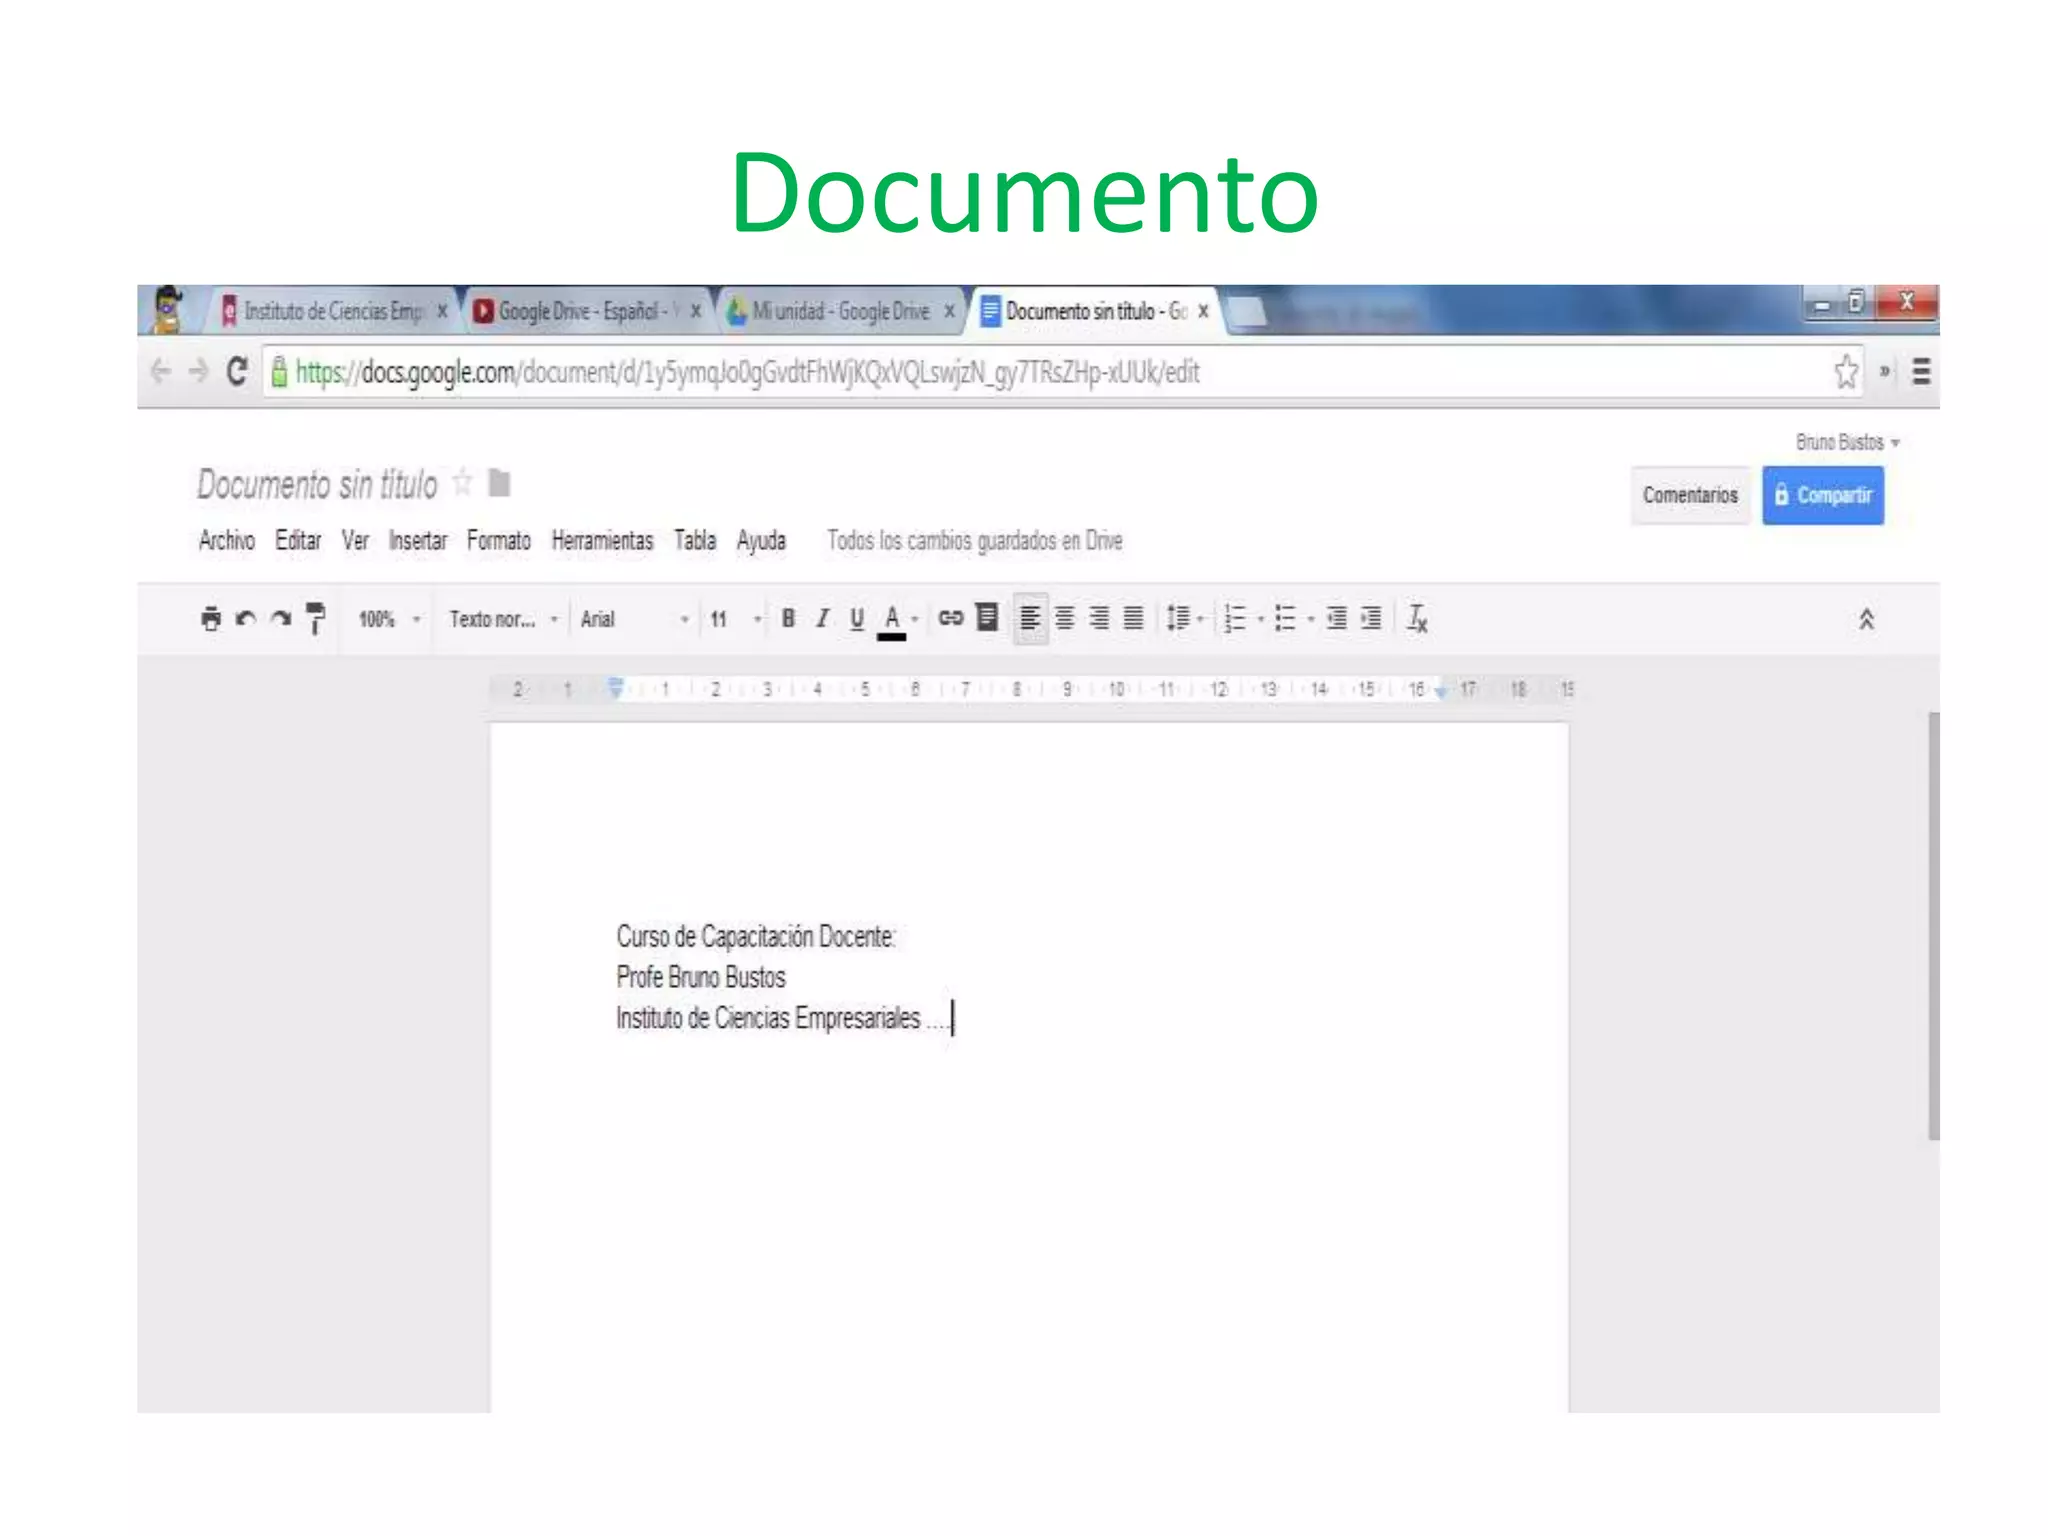Image resolution: width=2048 pixels, height=1536 pixels.
Task: Open the Arial font dropdown
Action: 635,619
